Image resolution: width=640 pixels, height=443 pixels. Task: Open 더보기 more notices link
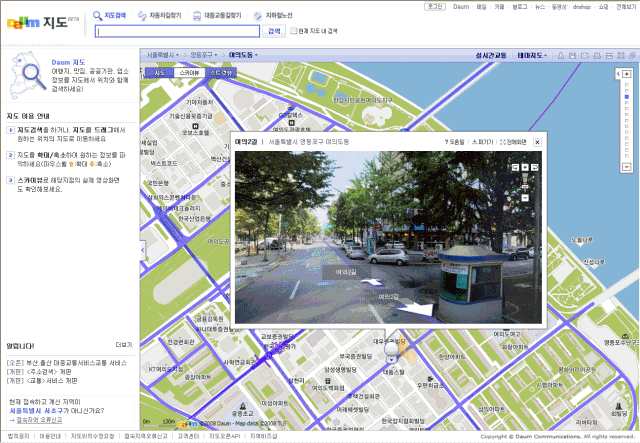(124, 345)
